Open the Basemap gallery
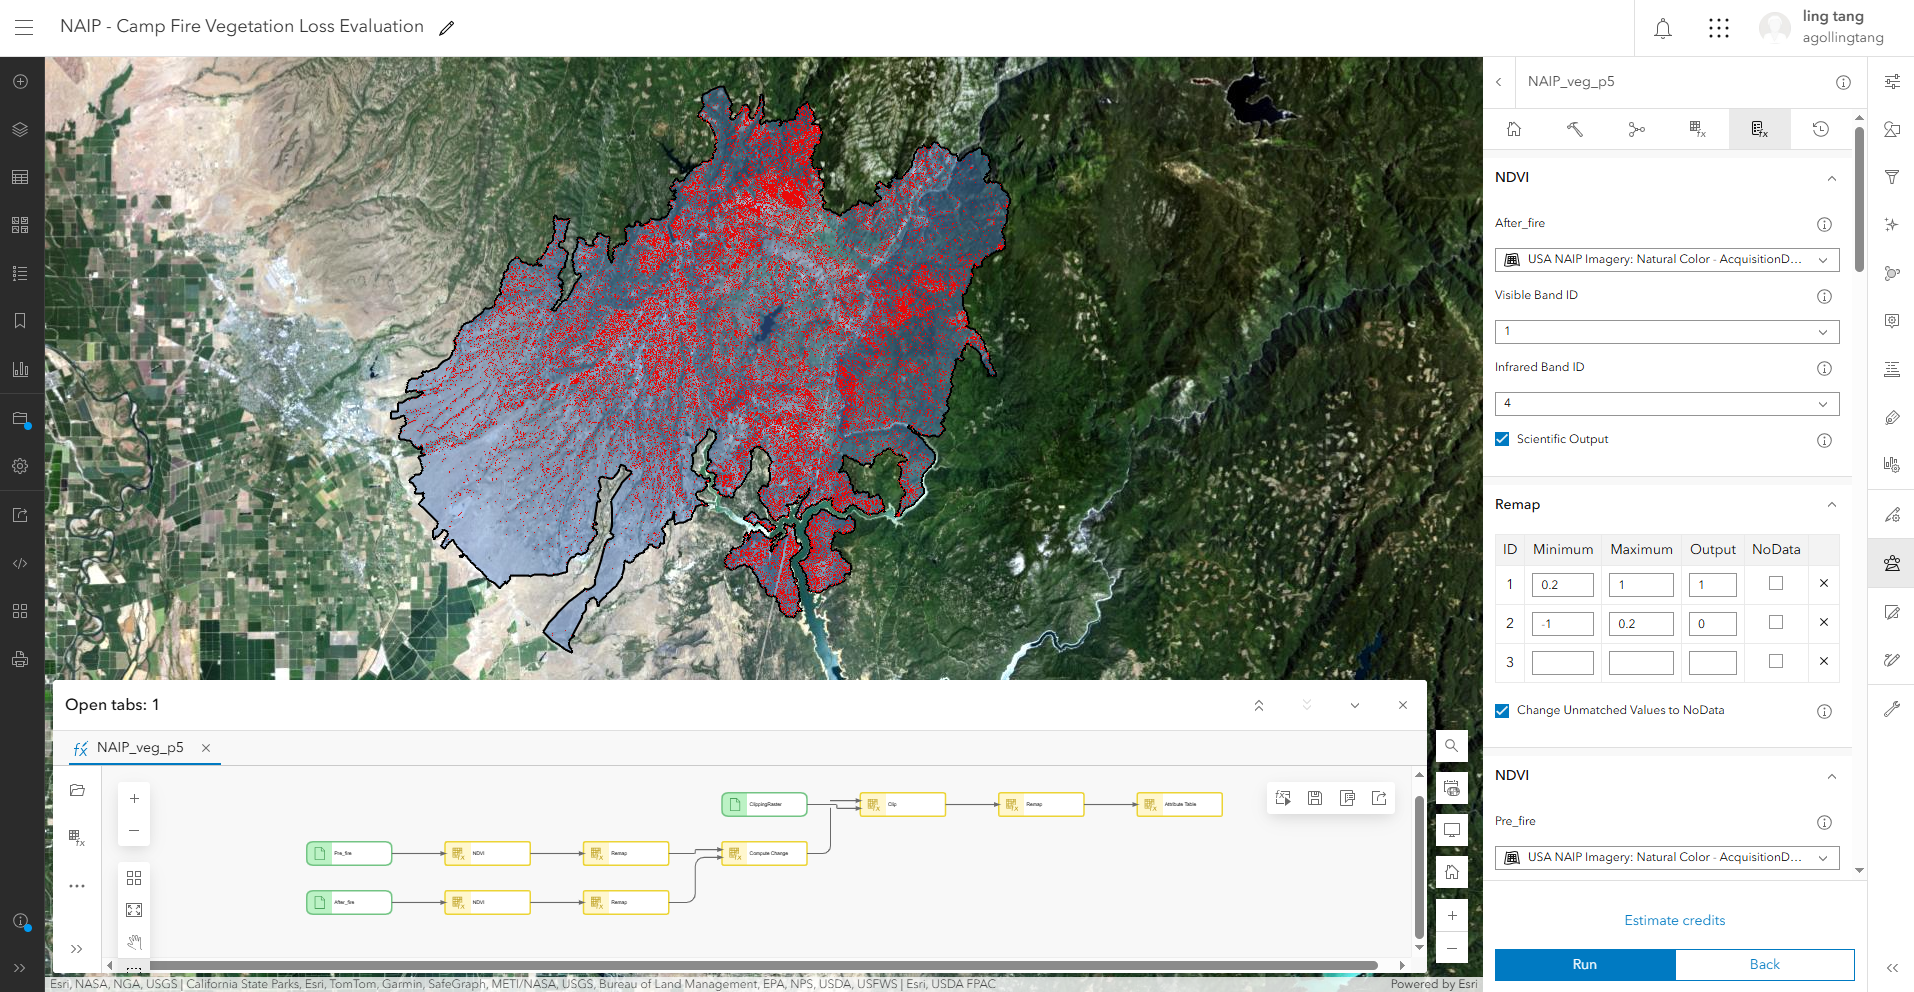Image resolution: width=1914 pixels, height=992 pixels. [20, 225]
